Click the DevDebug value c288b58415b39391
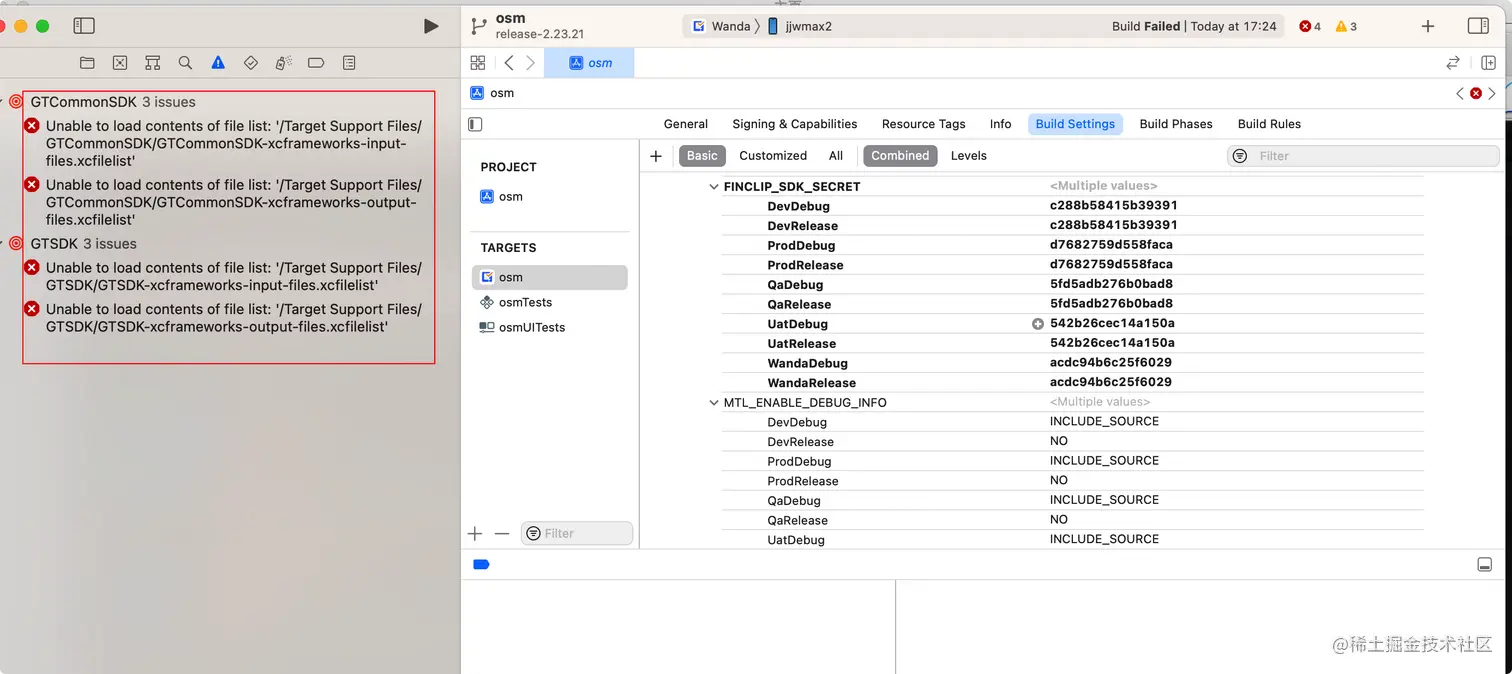 pyautogui.click(x=1113, y=206)
